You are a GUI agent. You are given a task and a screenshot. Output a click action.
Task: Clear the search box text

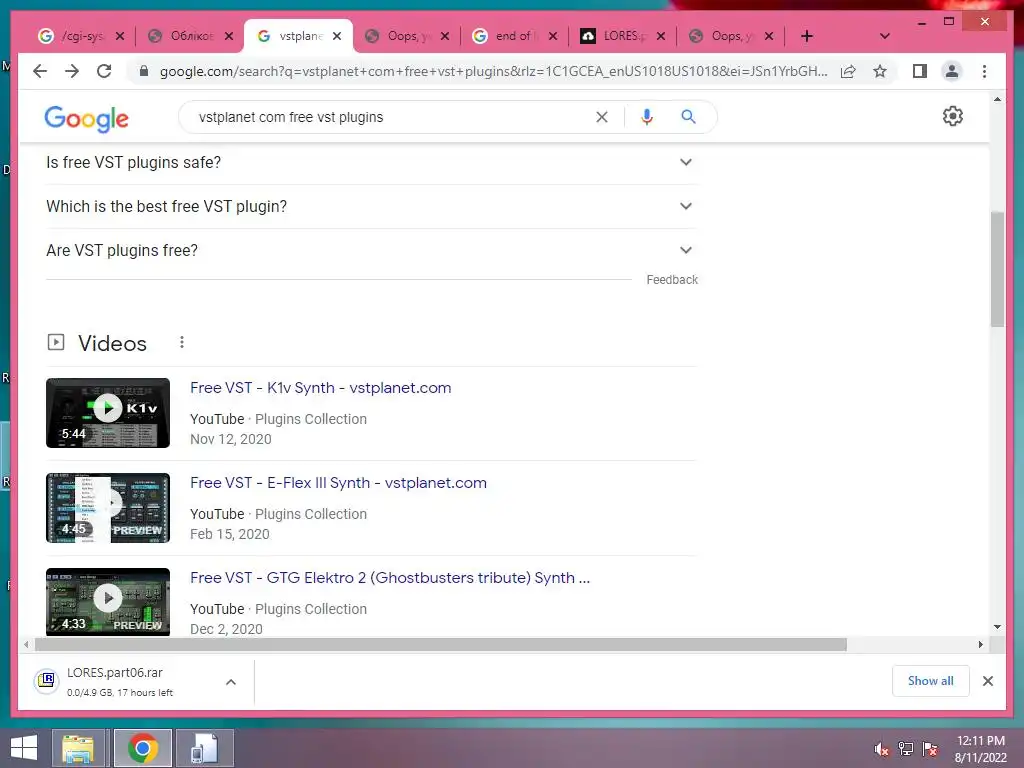601,117
